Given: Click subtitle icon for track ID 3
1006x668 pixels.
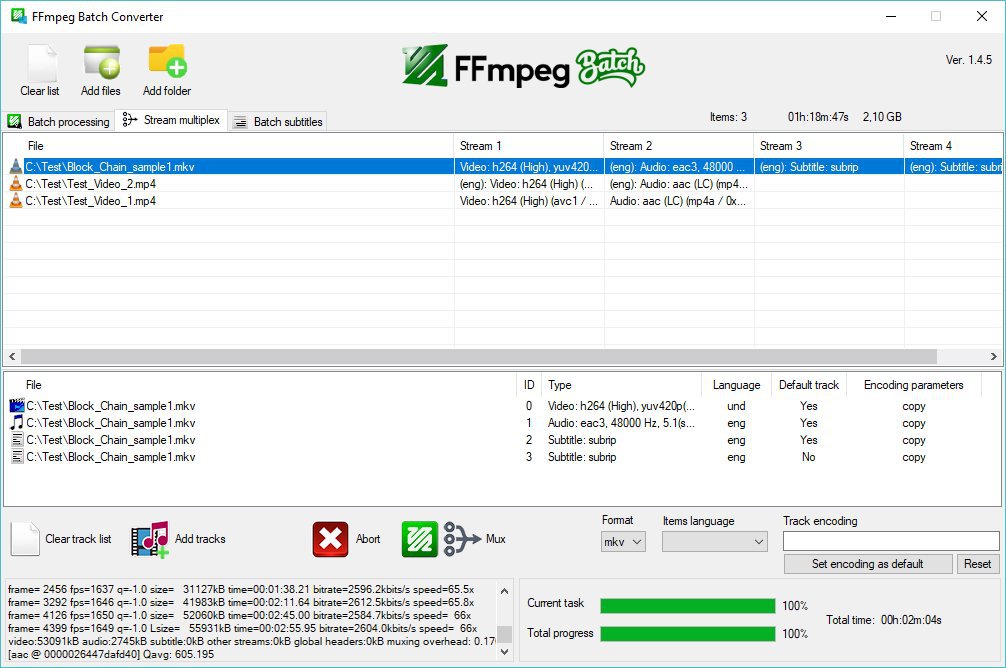Looking at the screenshot, I should click(x=17, y=456).
